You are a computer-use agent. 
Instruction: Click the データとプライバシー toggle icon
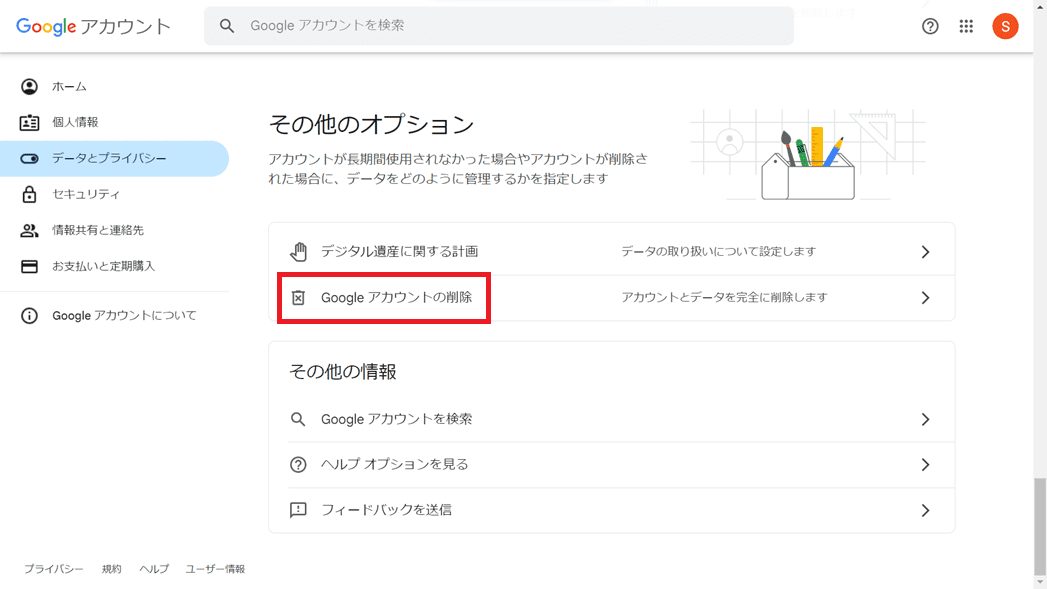click(29, 158)
